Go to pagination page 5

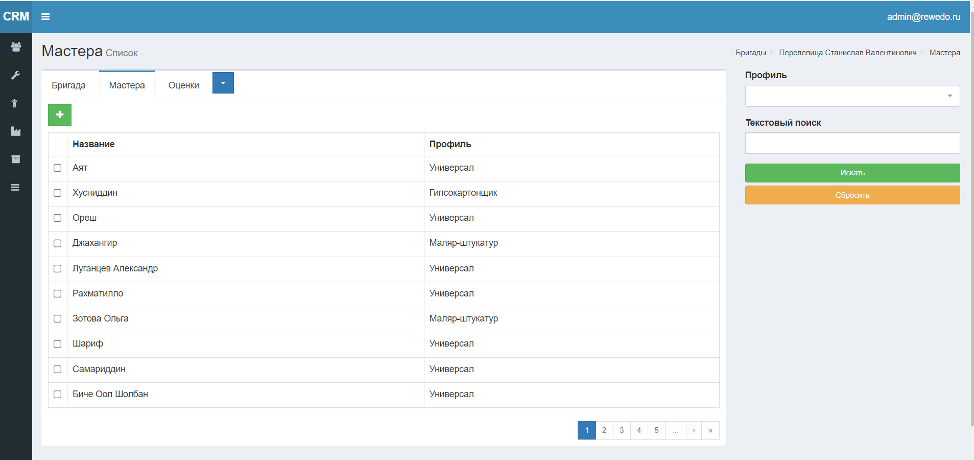pos(656,430)
